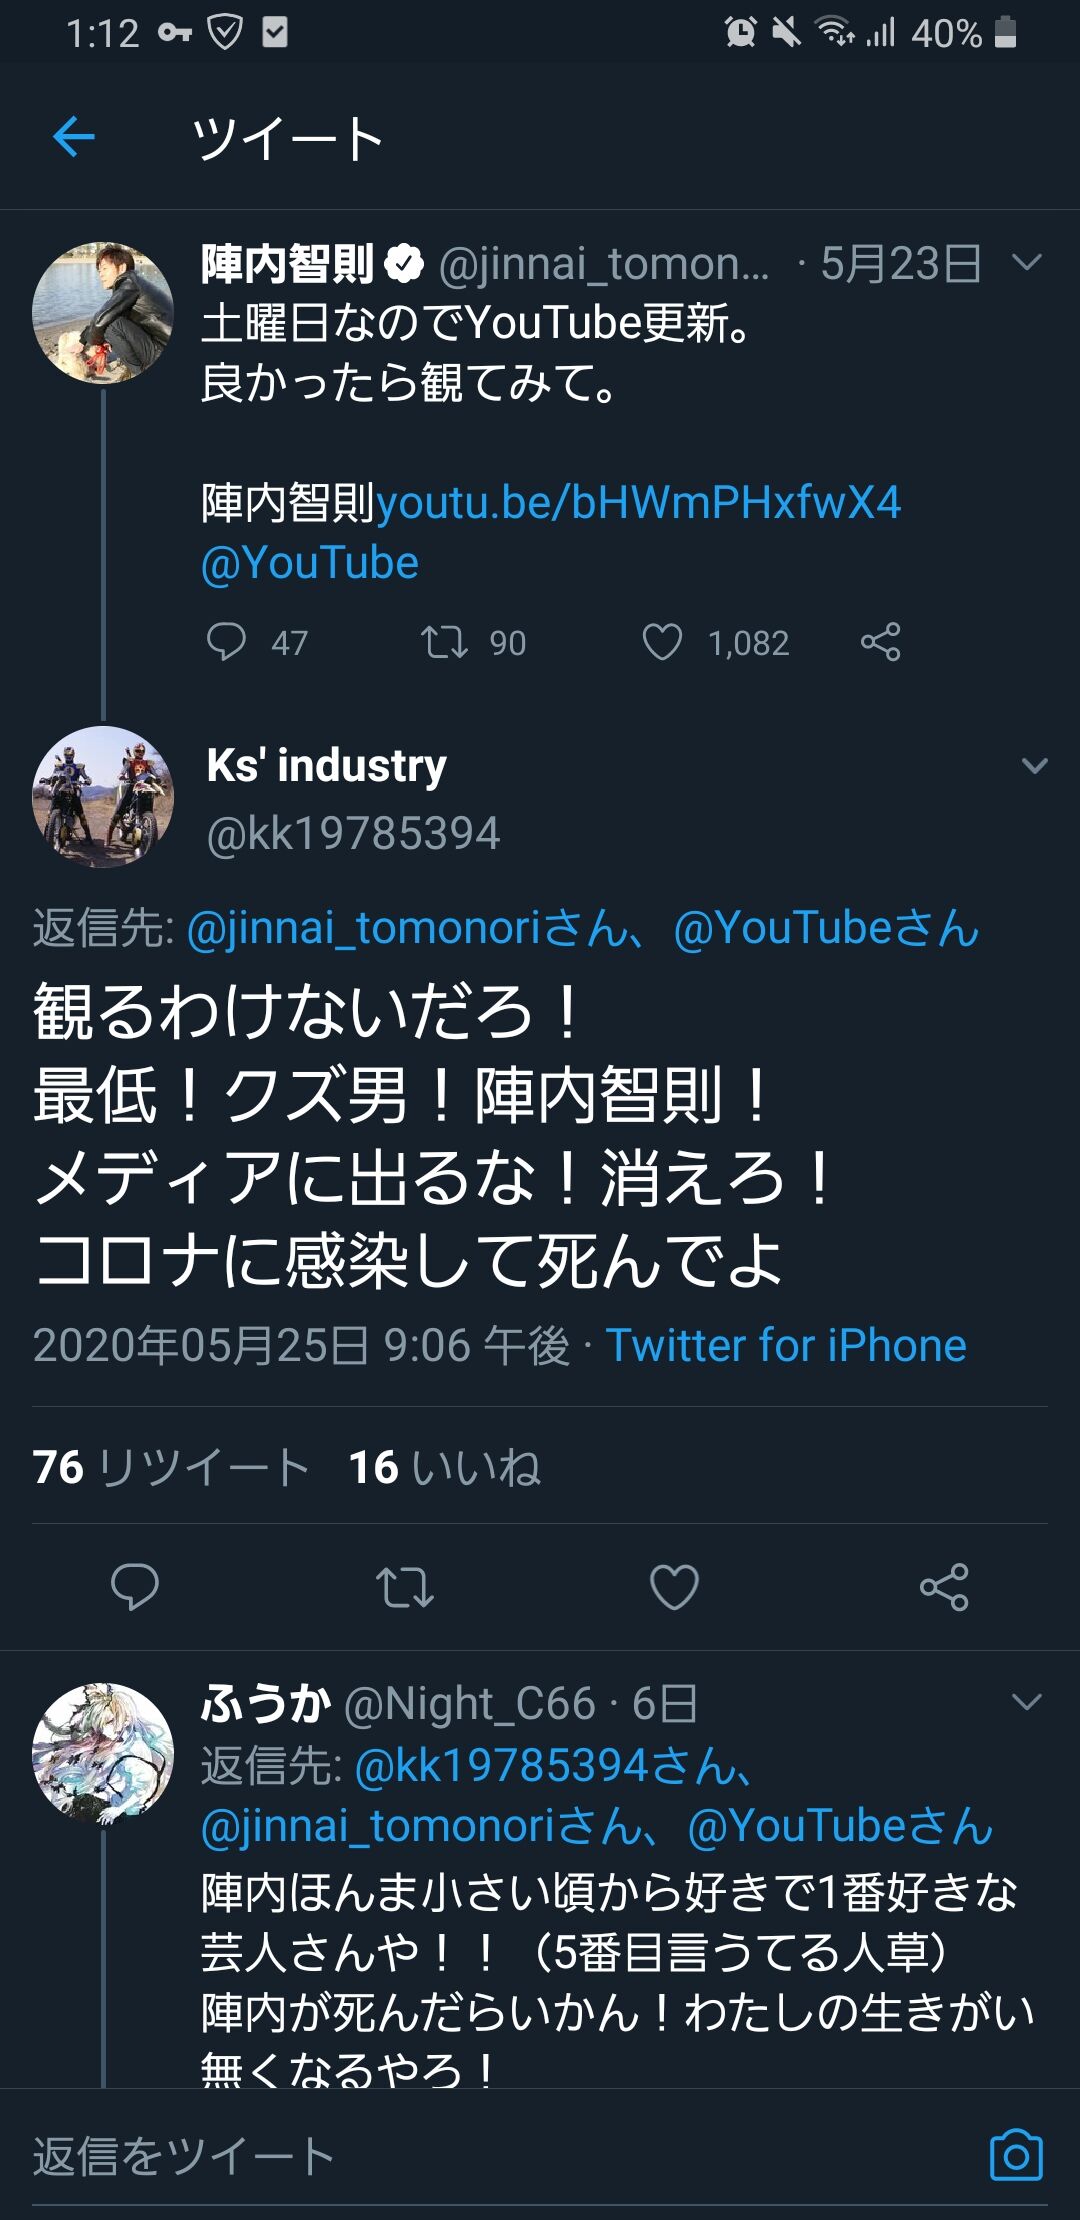Reply to the Ks' industry tweet
The image size is (1080, 2220).
coord(134,1586)
